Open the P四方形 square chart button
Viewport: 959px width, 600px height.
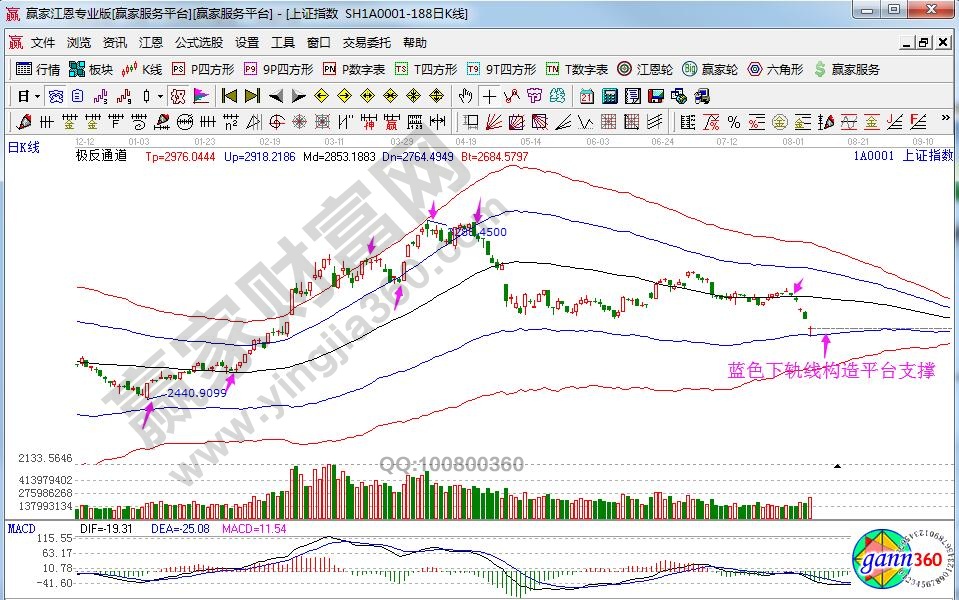(x=203, y=69)
